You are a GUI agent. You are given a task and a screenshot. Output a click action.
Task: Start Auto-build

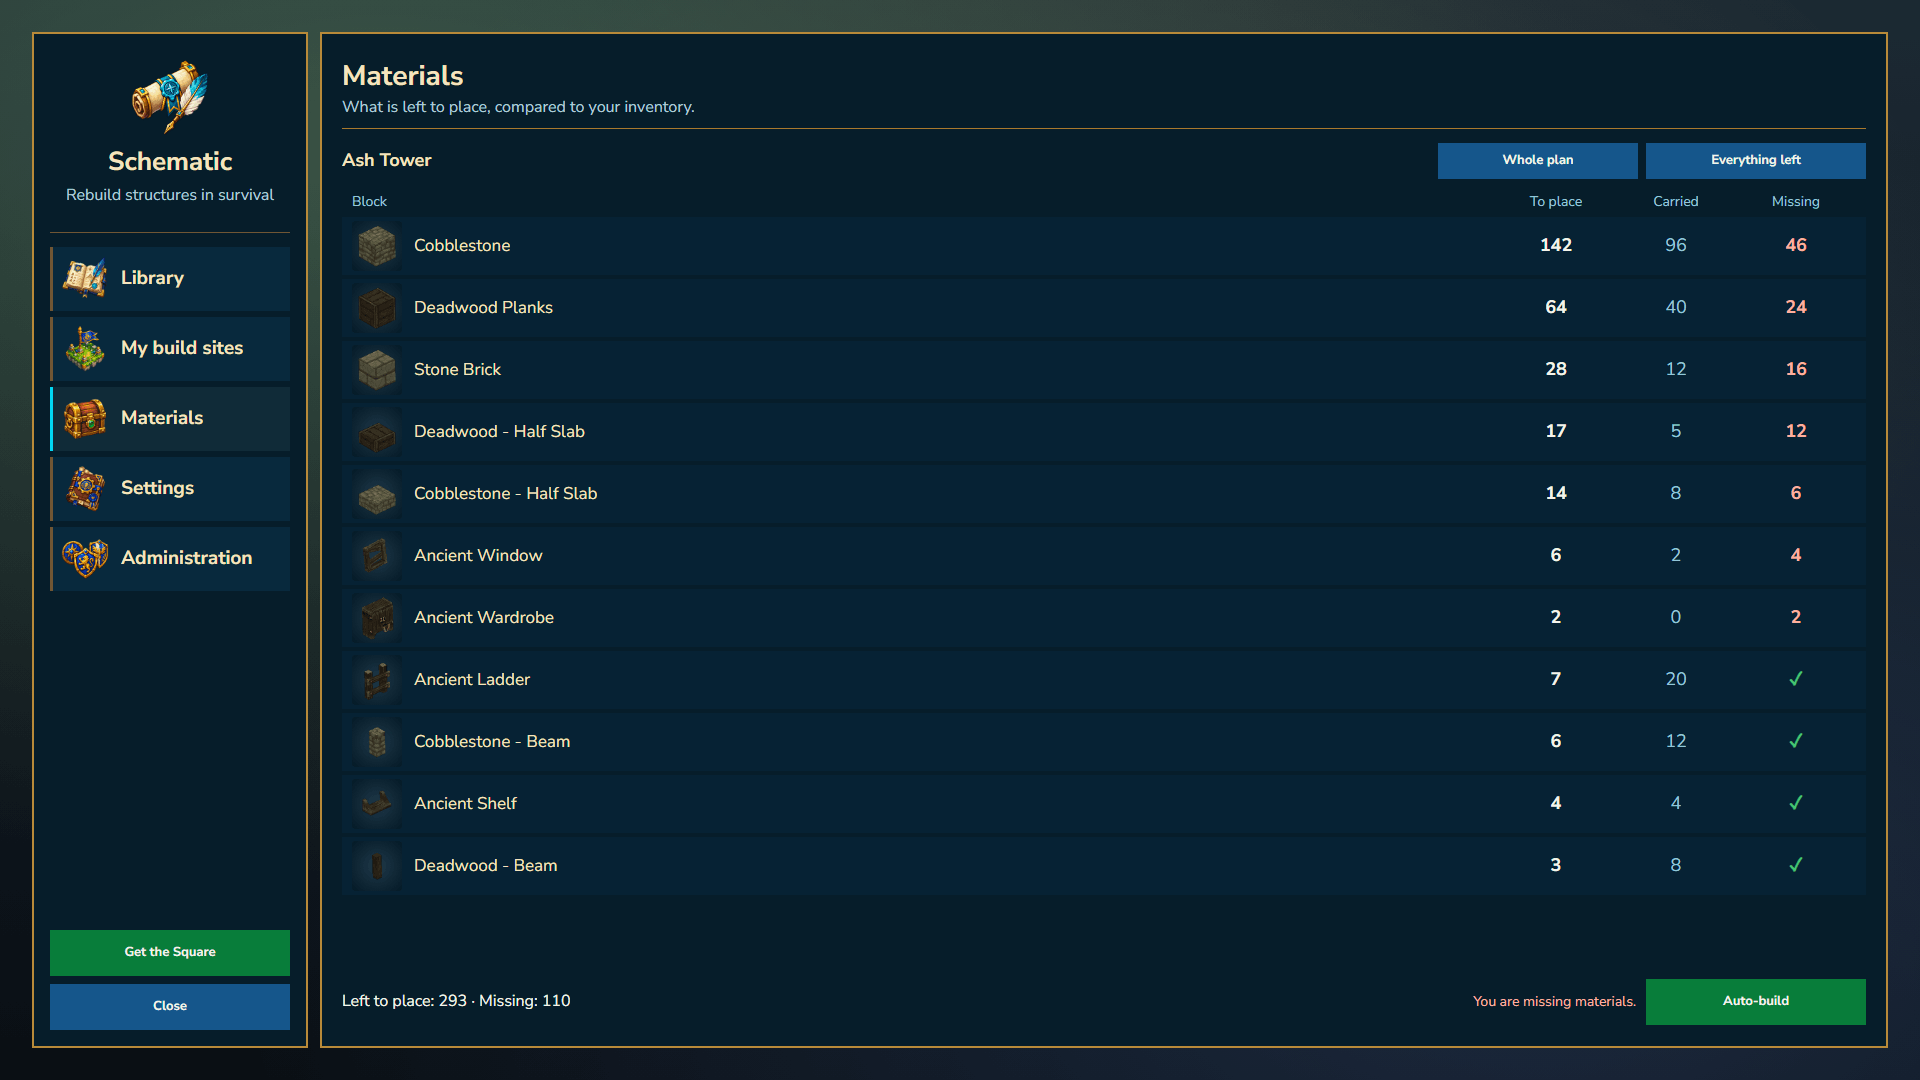[1755, 1001]
